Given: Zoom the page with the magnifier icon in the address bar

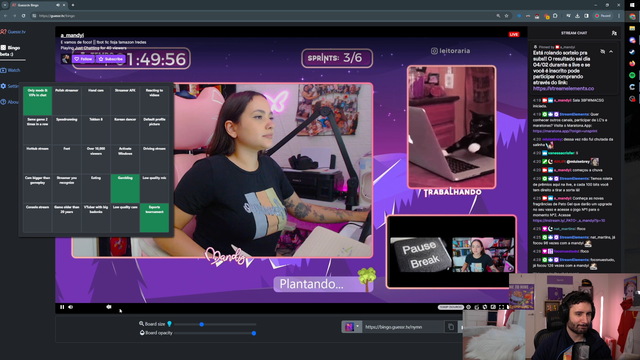Looking at the screenshot, I should pos(498,16).
